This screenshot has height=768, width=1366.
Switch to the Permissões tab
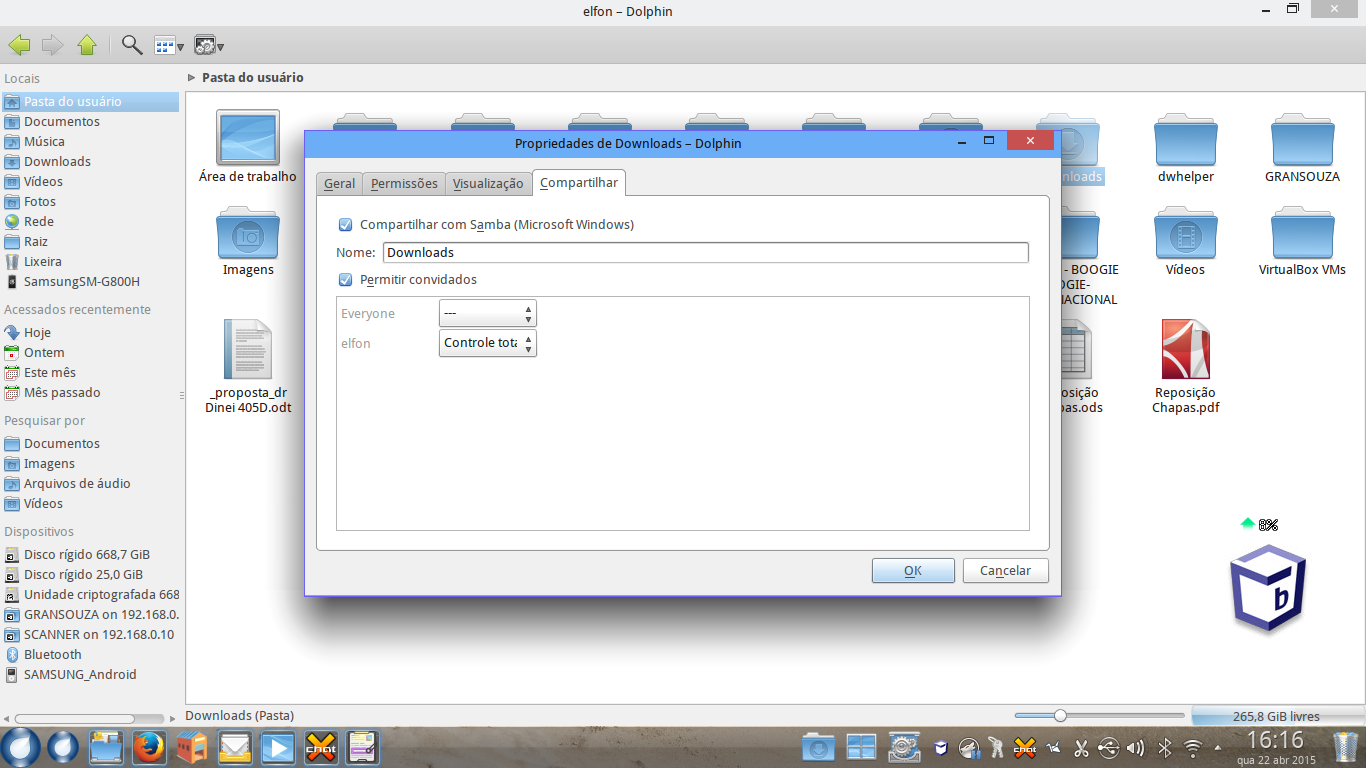[x=404, y=183]
